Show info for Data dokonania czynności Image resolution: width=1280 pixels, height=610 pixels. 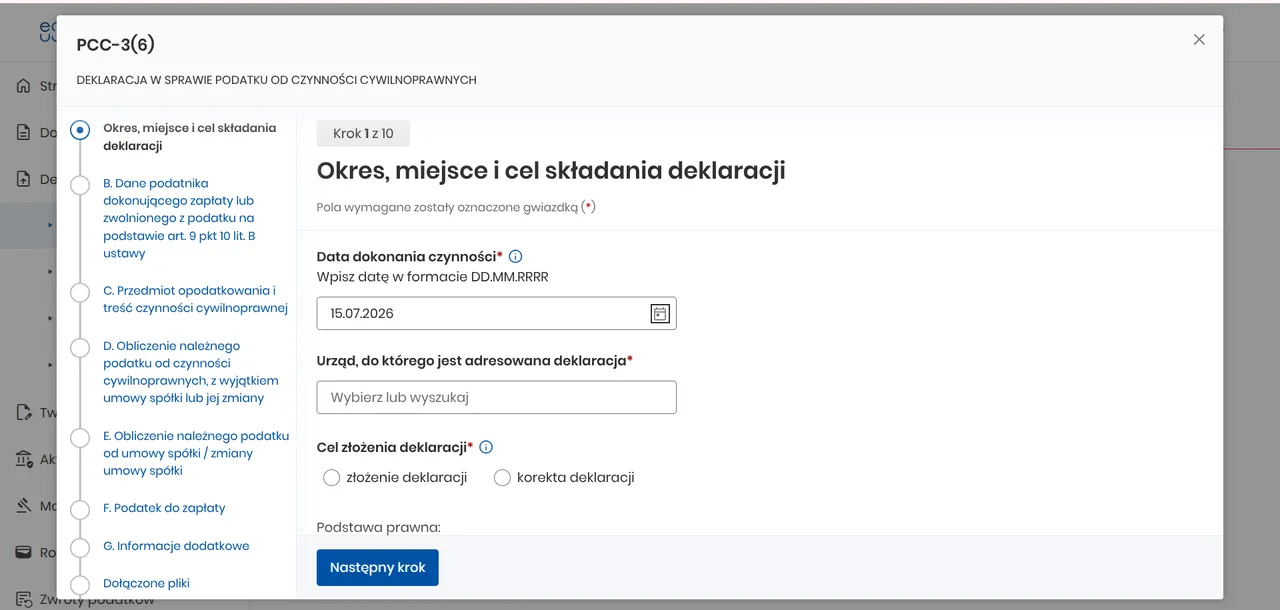click(x=516, y=257)
